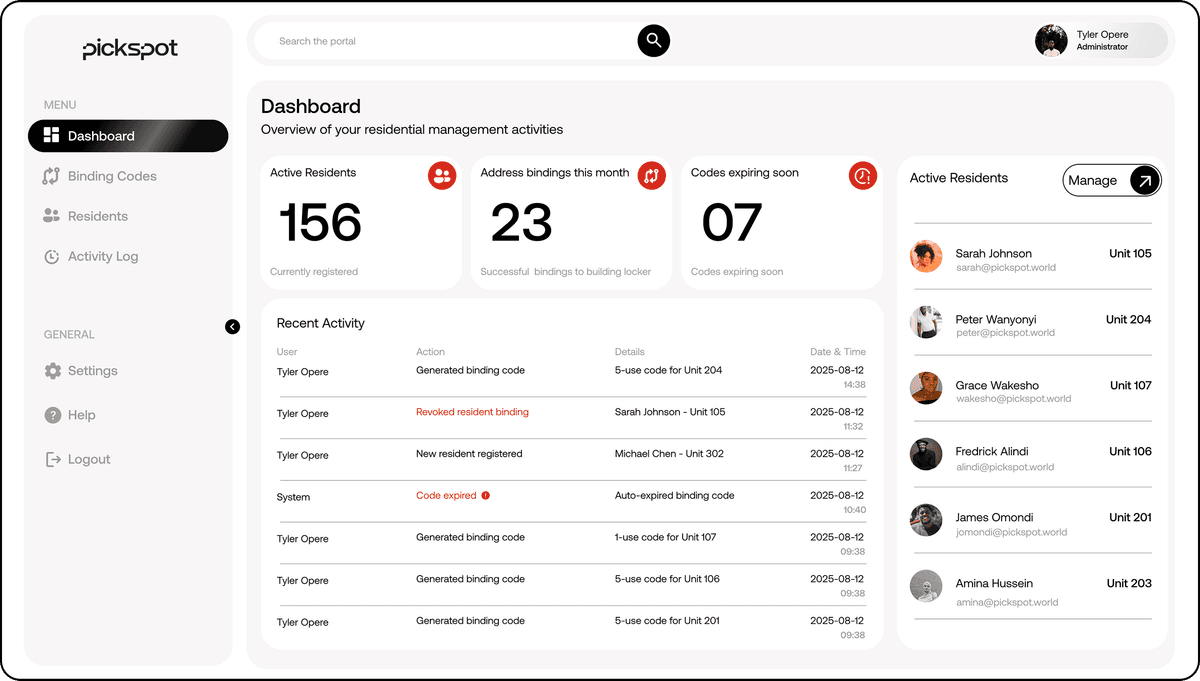Screen dimensions: 1200x681
Task: Click James Omondi's avatar photo
Action: tap(926, 520)
